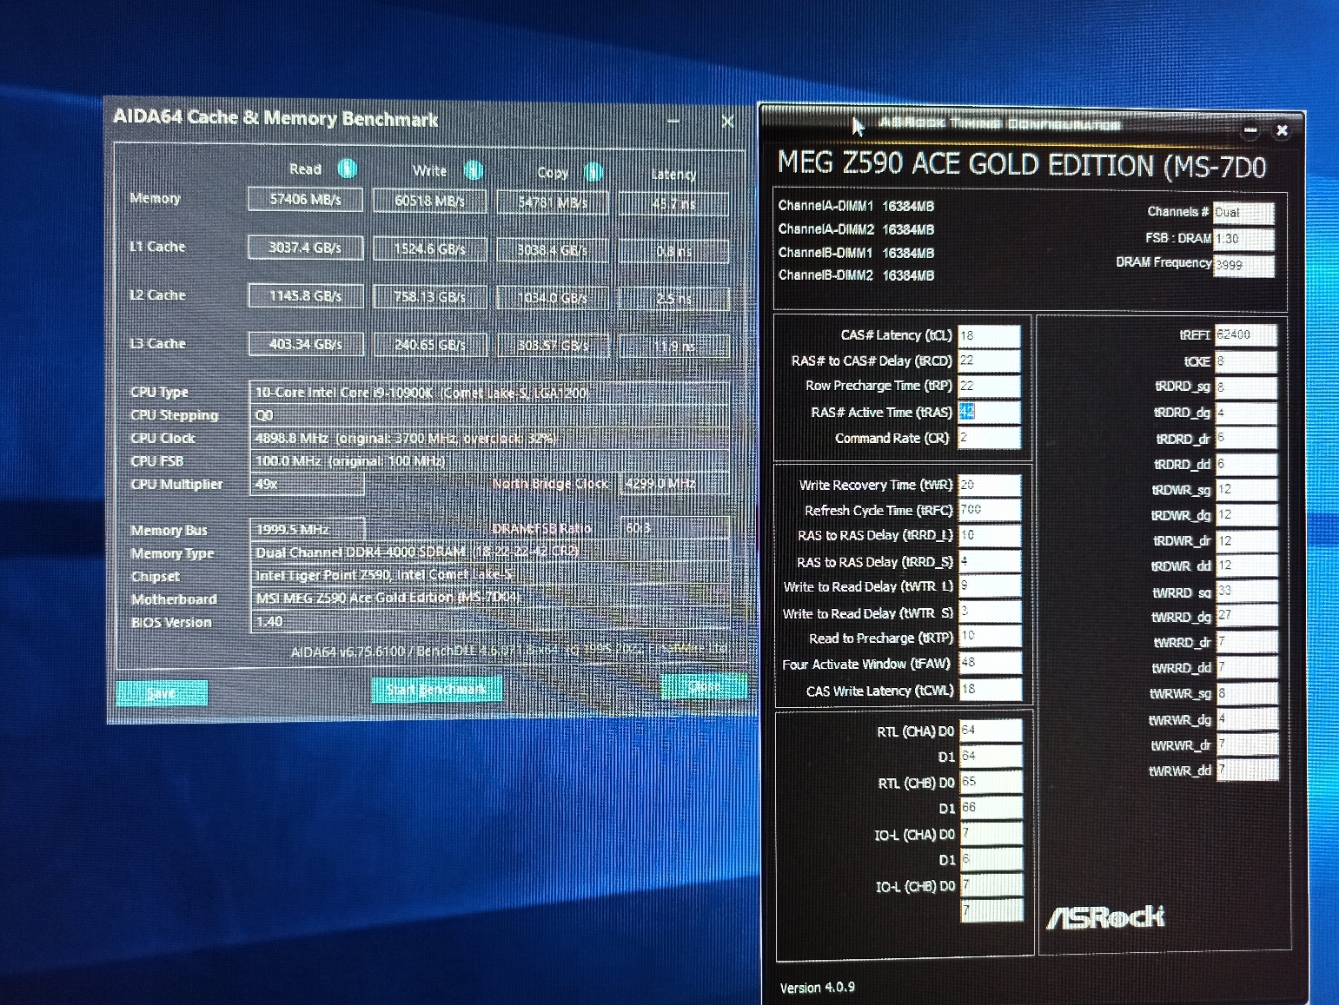Select the tCKE value field
Screen dimensions: 1339x1005
coord(1246,361)
